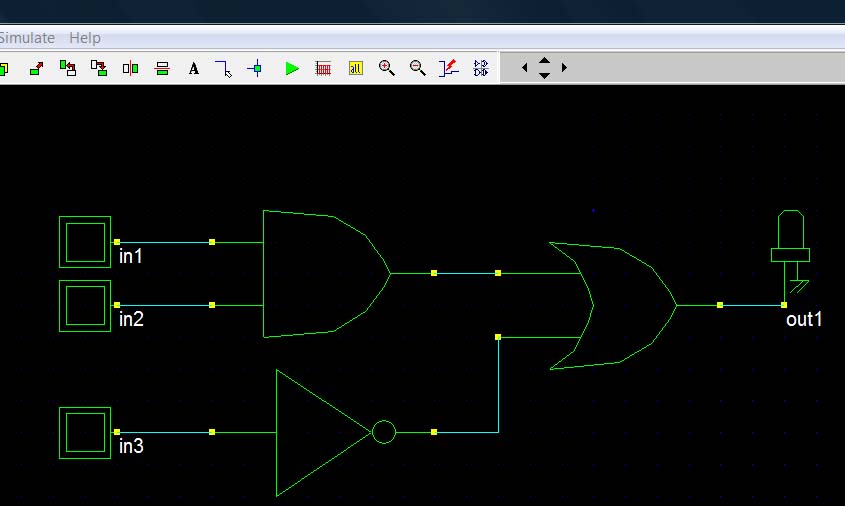Image resolution: width=845 pixels, height=506 pixels.
Task: Click the Rotate Right tool icon
Action: [99, 68]
